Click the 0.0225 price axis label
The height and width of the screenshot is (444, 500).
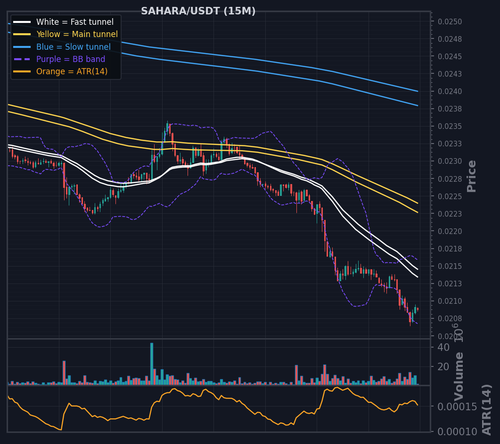tap(450, 196)
